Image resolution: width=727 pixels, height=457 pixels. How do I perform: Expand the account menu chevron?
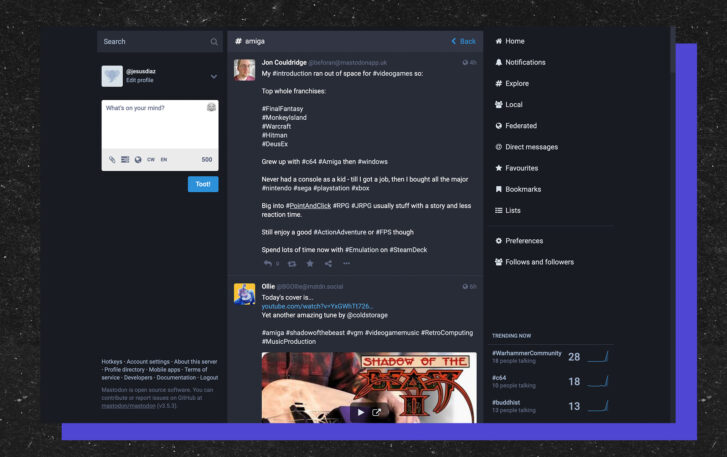click(213, 76)
